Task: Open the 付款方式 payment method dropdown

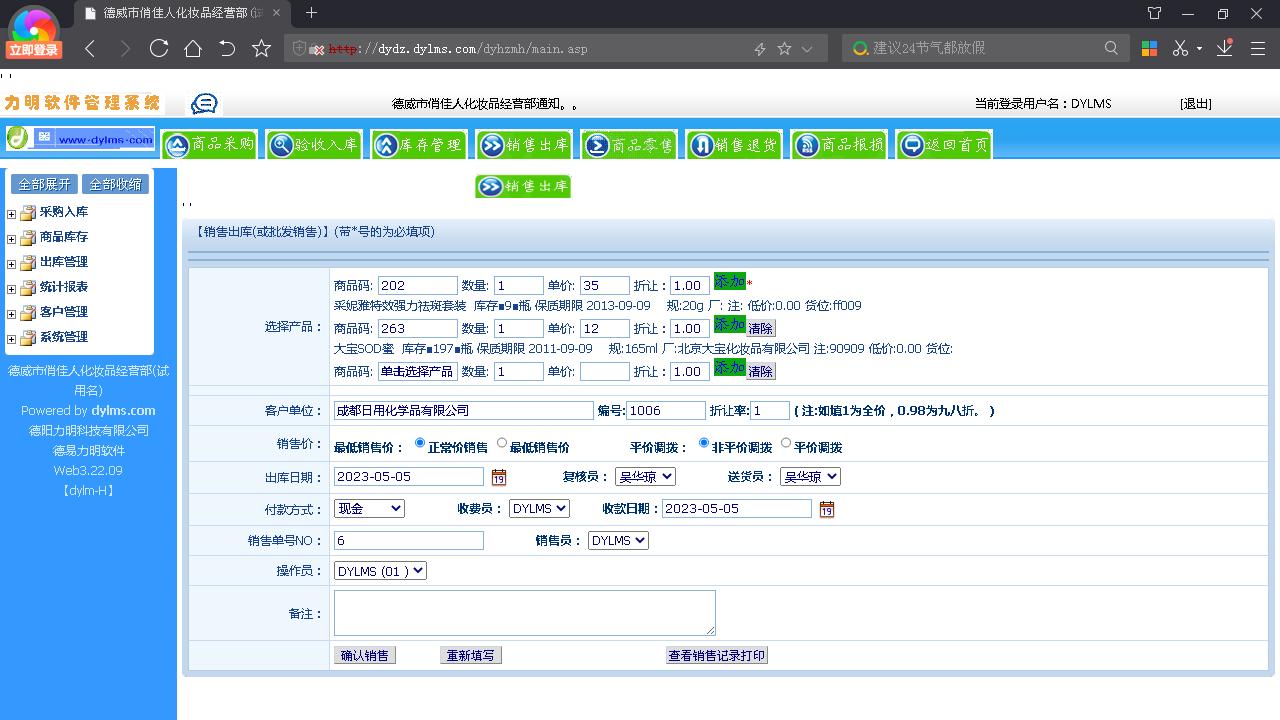Action: (x=369, y=508)
